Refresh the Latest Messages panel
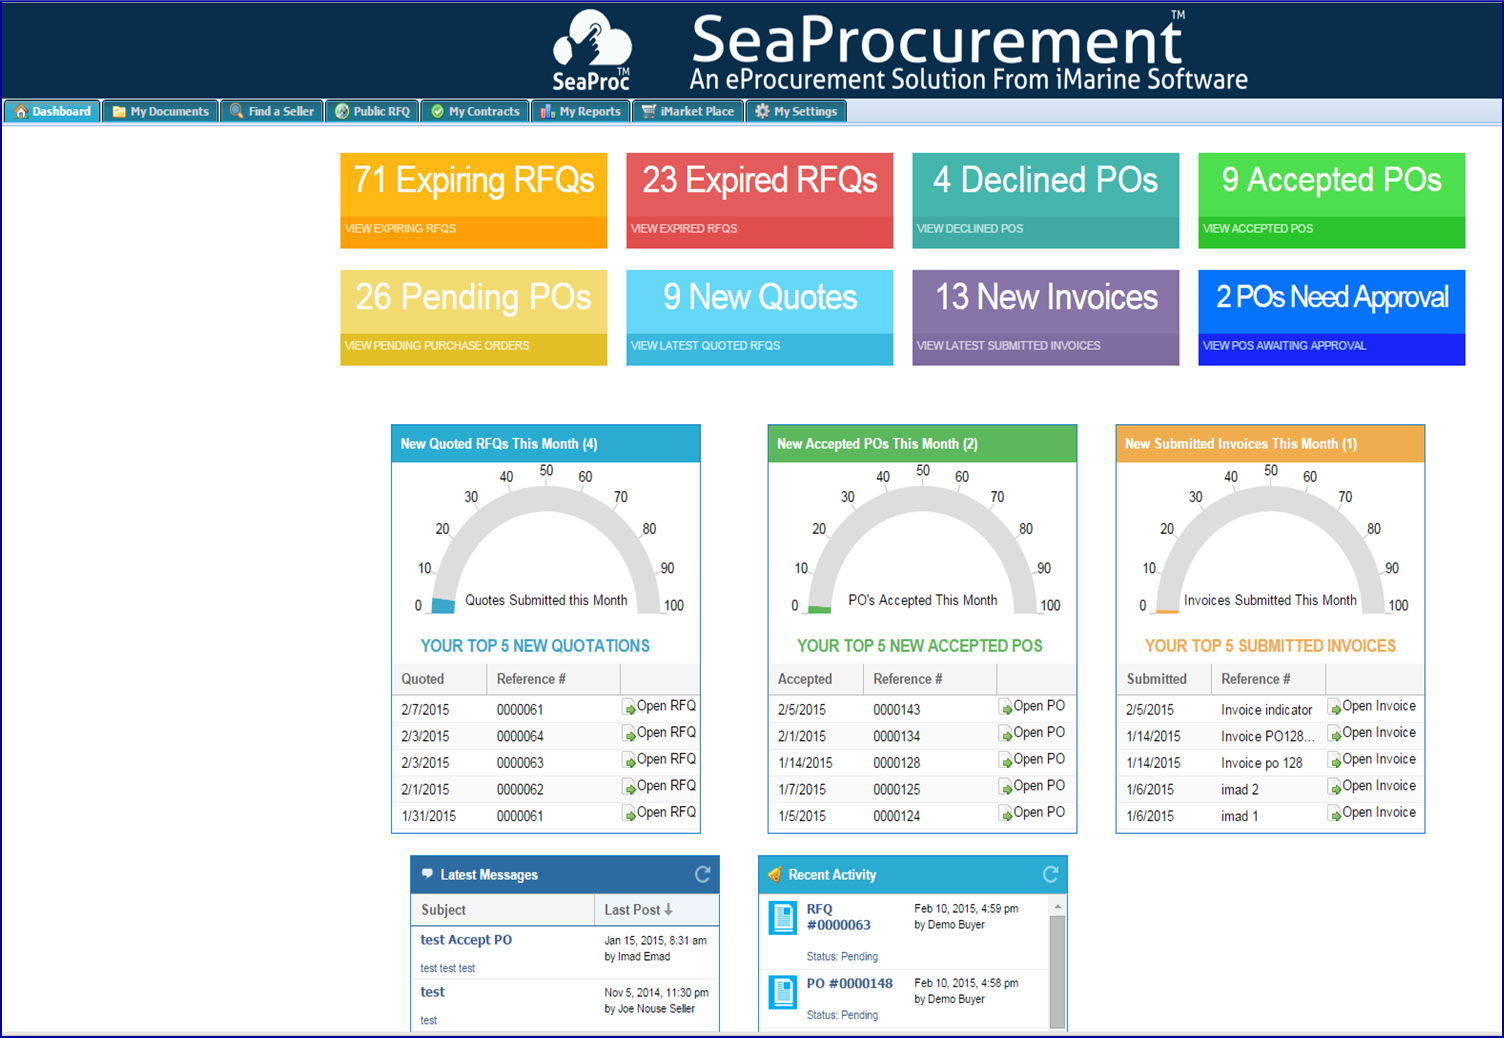 point(703,874)
